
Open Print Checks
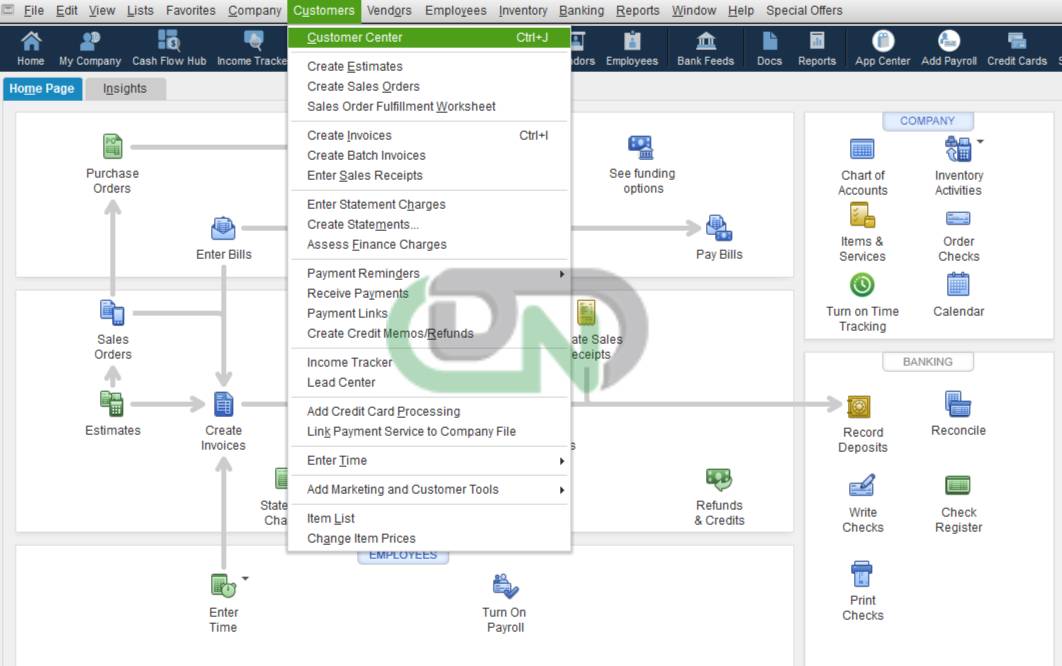pyautogui.click(x=862, y=578)
